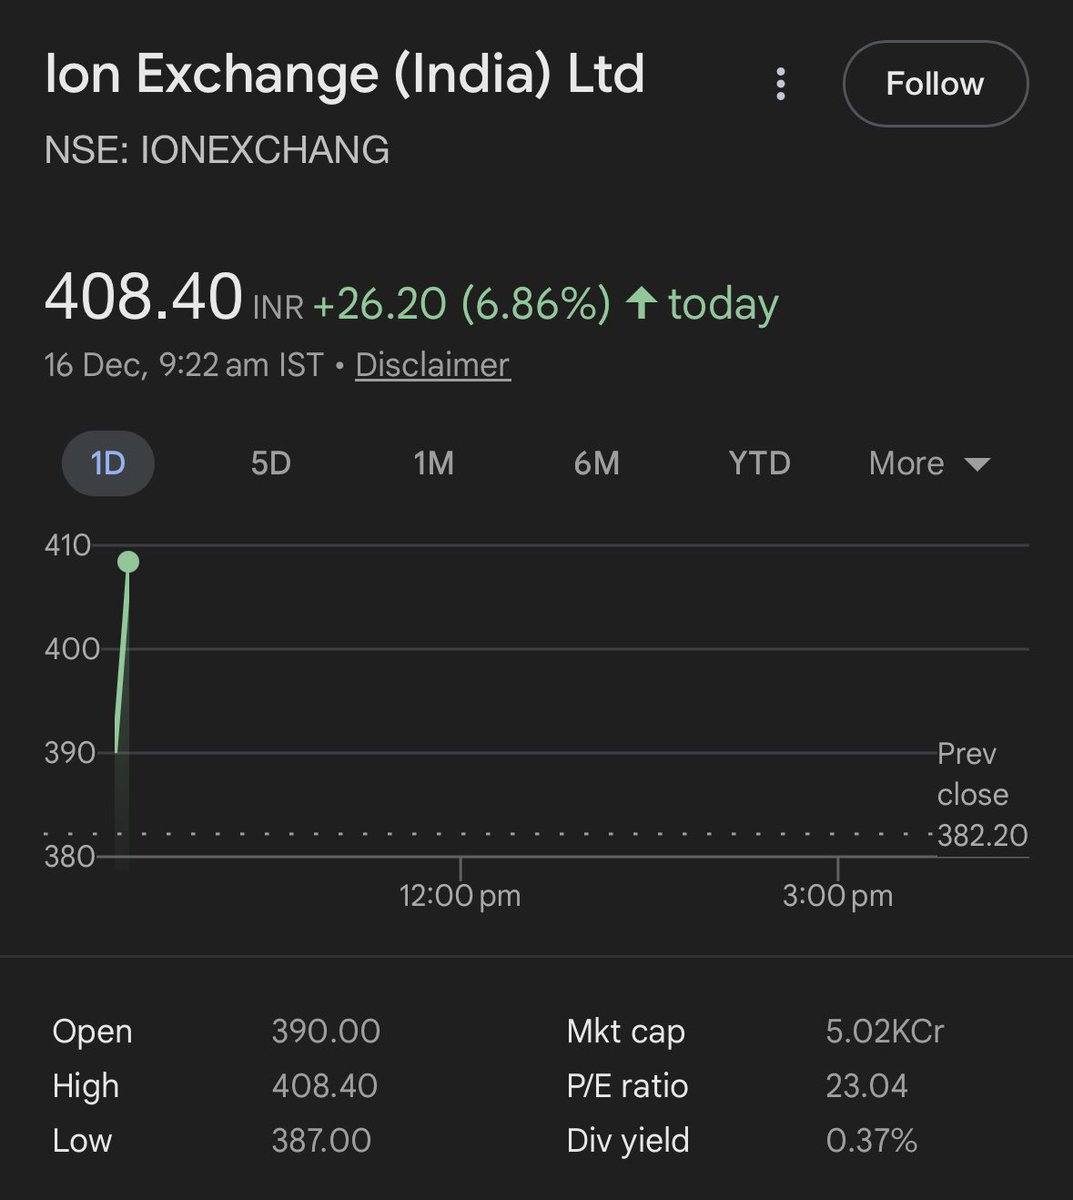This screenshot has height=1200, width=1073.
Task: Click the Div yield value 0.37%
Action: click(x=871, y=1140)
